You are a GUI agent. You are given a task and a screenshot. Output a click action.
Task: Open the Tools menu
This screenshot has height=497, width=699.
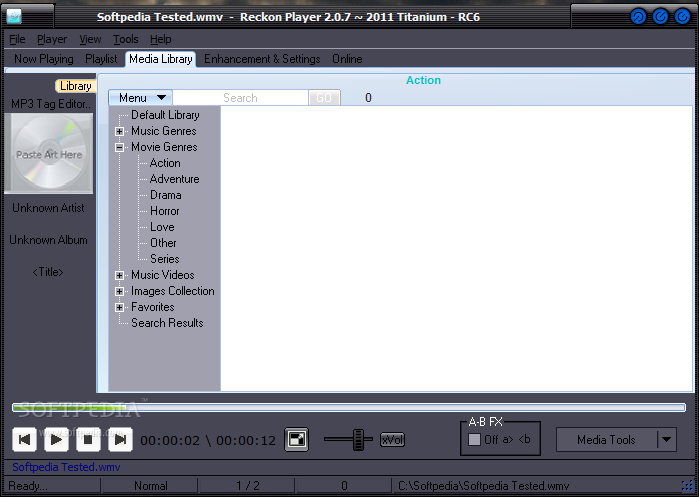point(126,39)
